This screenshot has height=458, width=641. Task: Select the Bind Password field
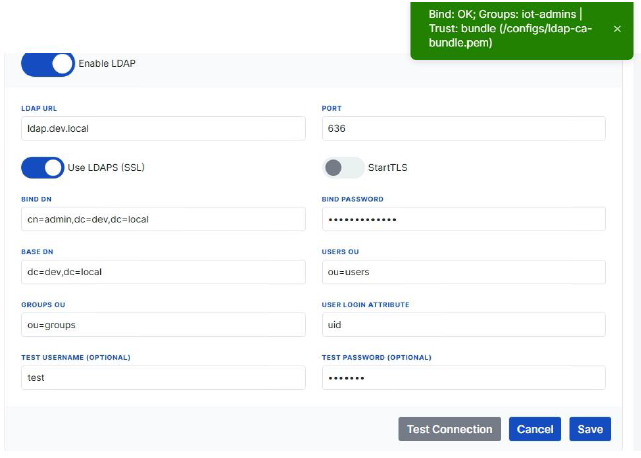[464, 219]
